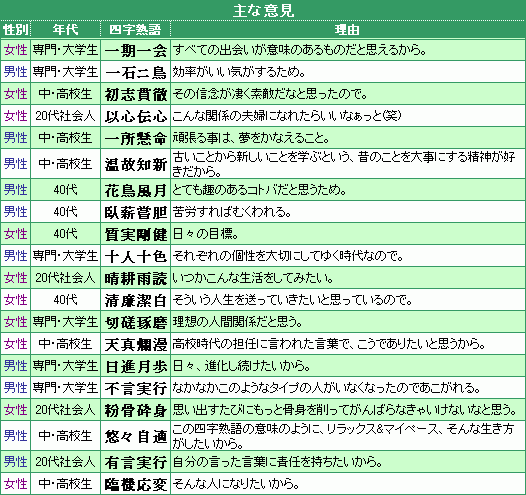This screenshot has height=495, width=526.
Task: Select the idiom 悠々自適
Action: pos(136,436)
